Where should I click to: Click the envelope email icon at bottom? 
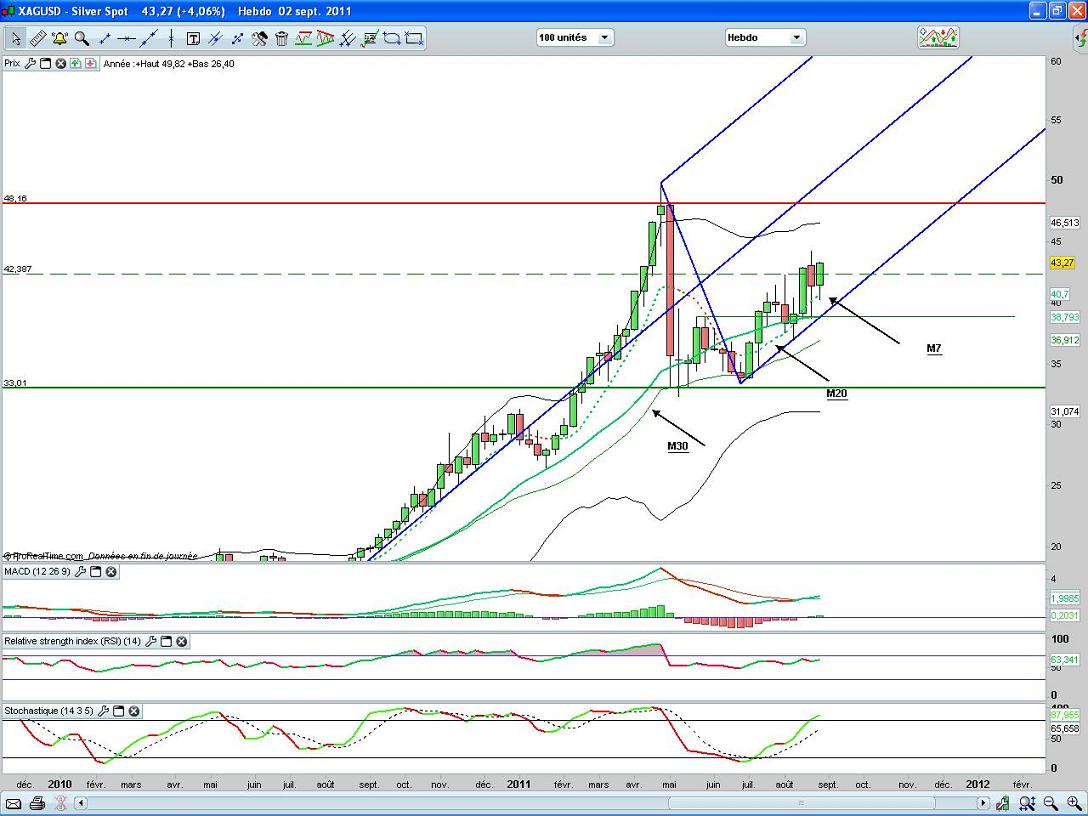[x=14, y=803]
